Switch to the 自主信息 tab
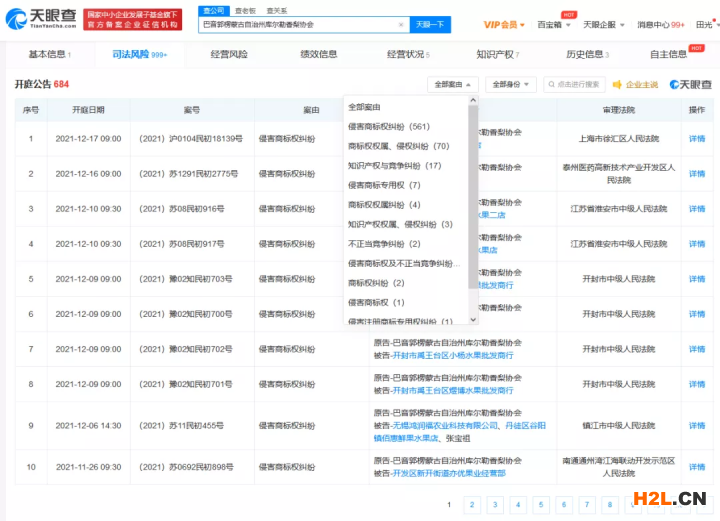 [x=669, y=55]
